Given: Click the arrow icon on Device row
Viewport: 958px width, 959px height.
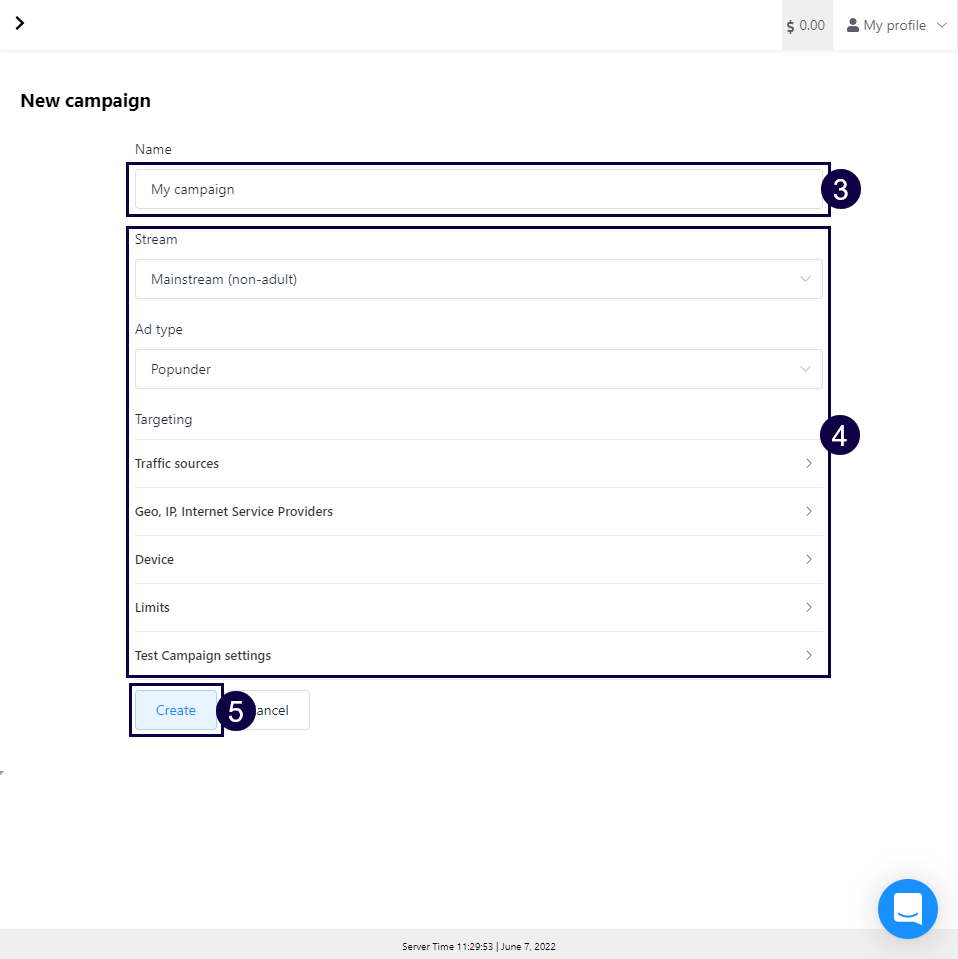Looking at the screenshot, I should [x=808, y=559].
